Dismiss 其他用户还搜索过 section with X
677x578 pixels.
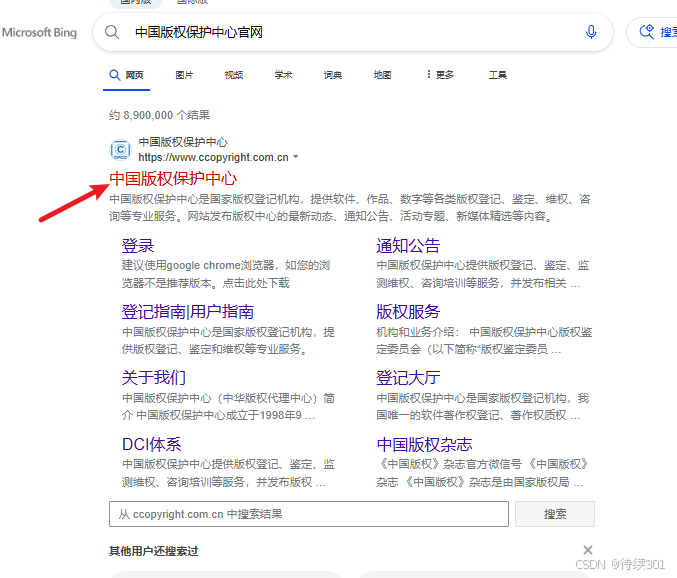pos(588,550)
